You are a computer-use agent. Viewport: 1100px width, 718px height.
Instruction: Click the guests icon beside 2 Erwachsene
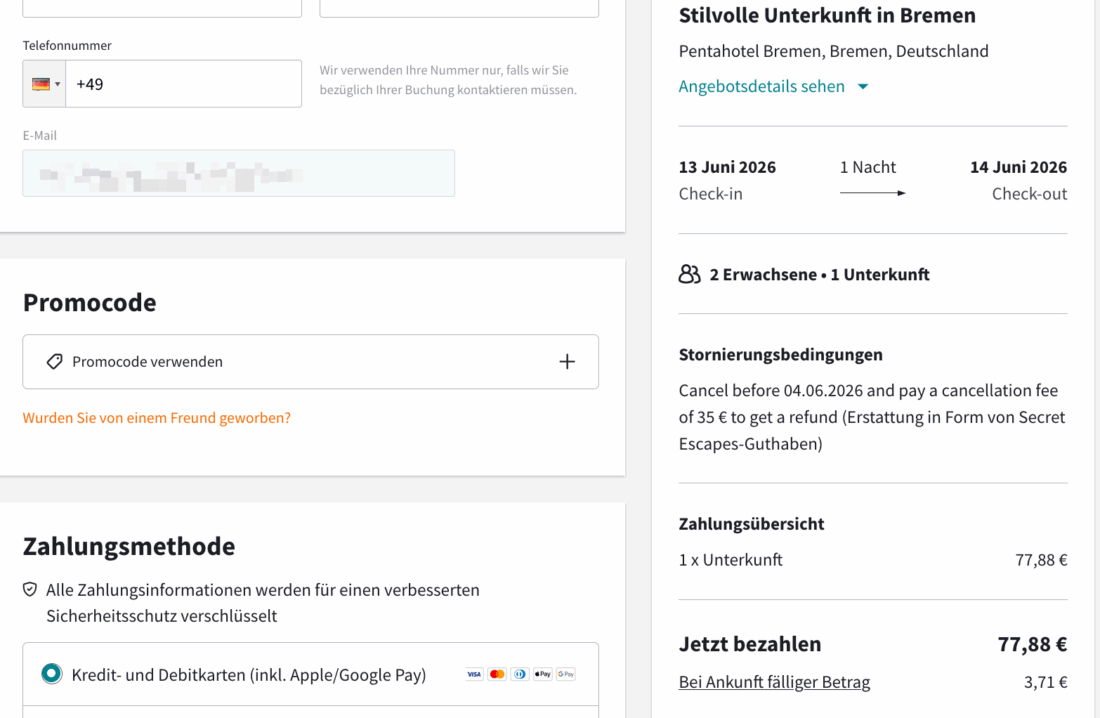(689, 274)
